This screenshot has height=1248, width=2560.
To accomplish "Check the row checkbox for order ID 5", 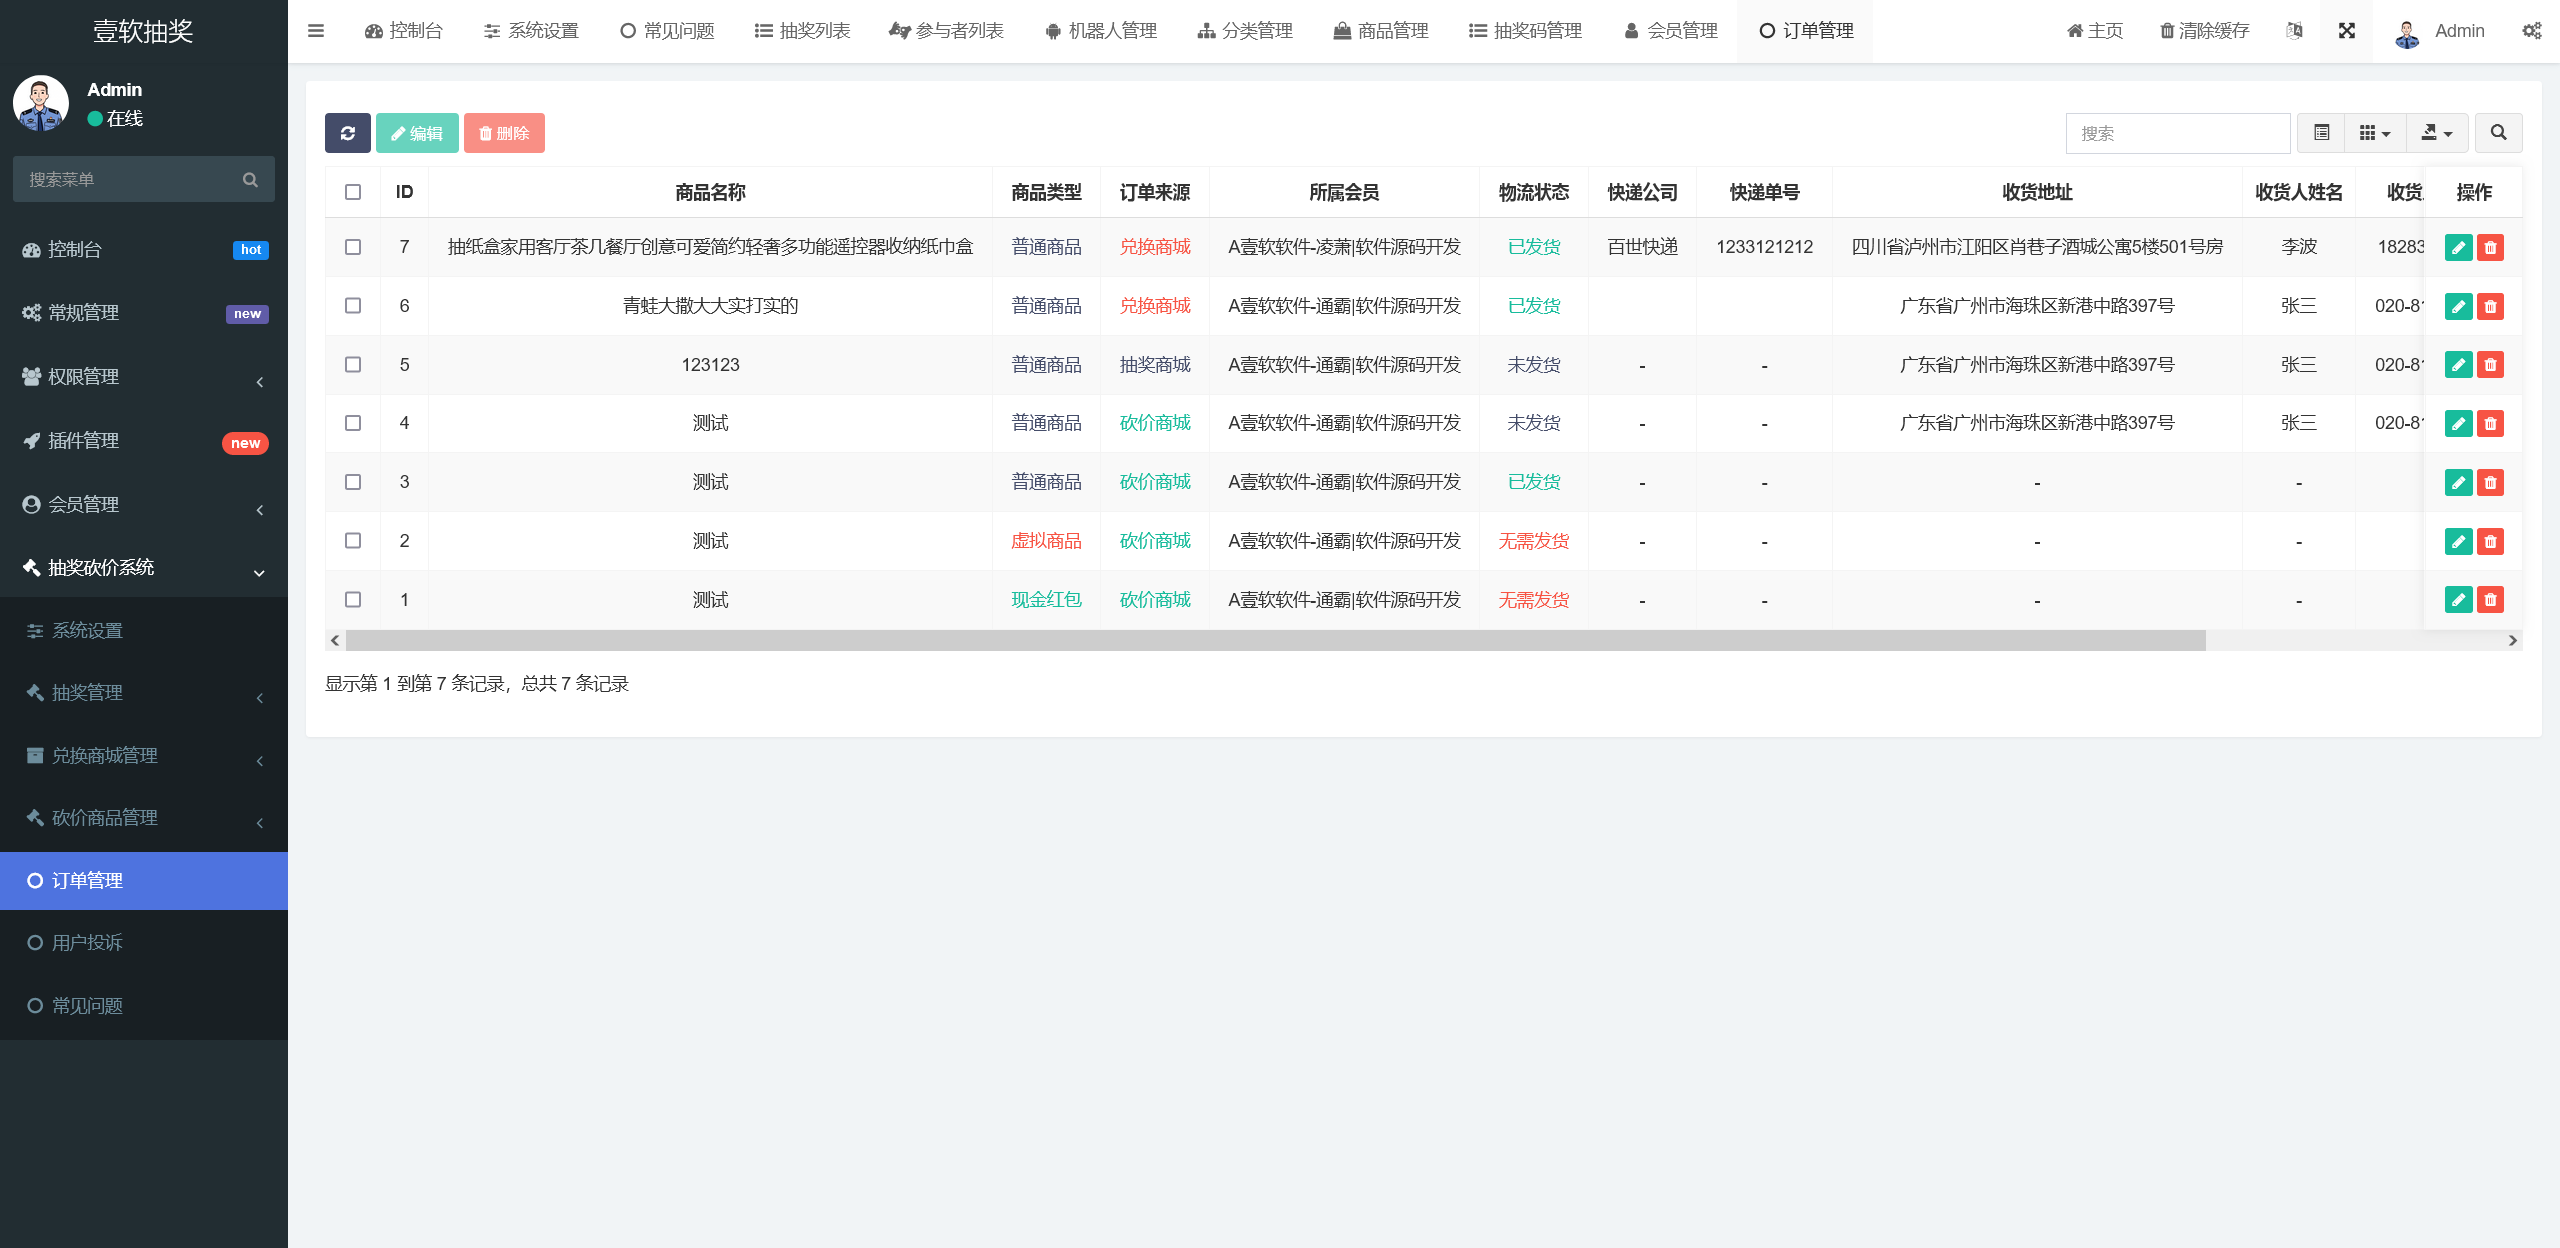I will 352,364.
